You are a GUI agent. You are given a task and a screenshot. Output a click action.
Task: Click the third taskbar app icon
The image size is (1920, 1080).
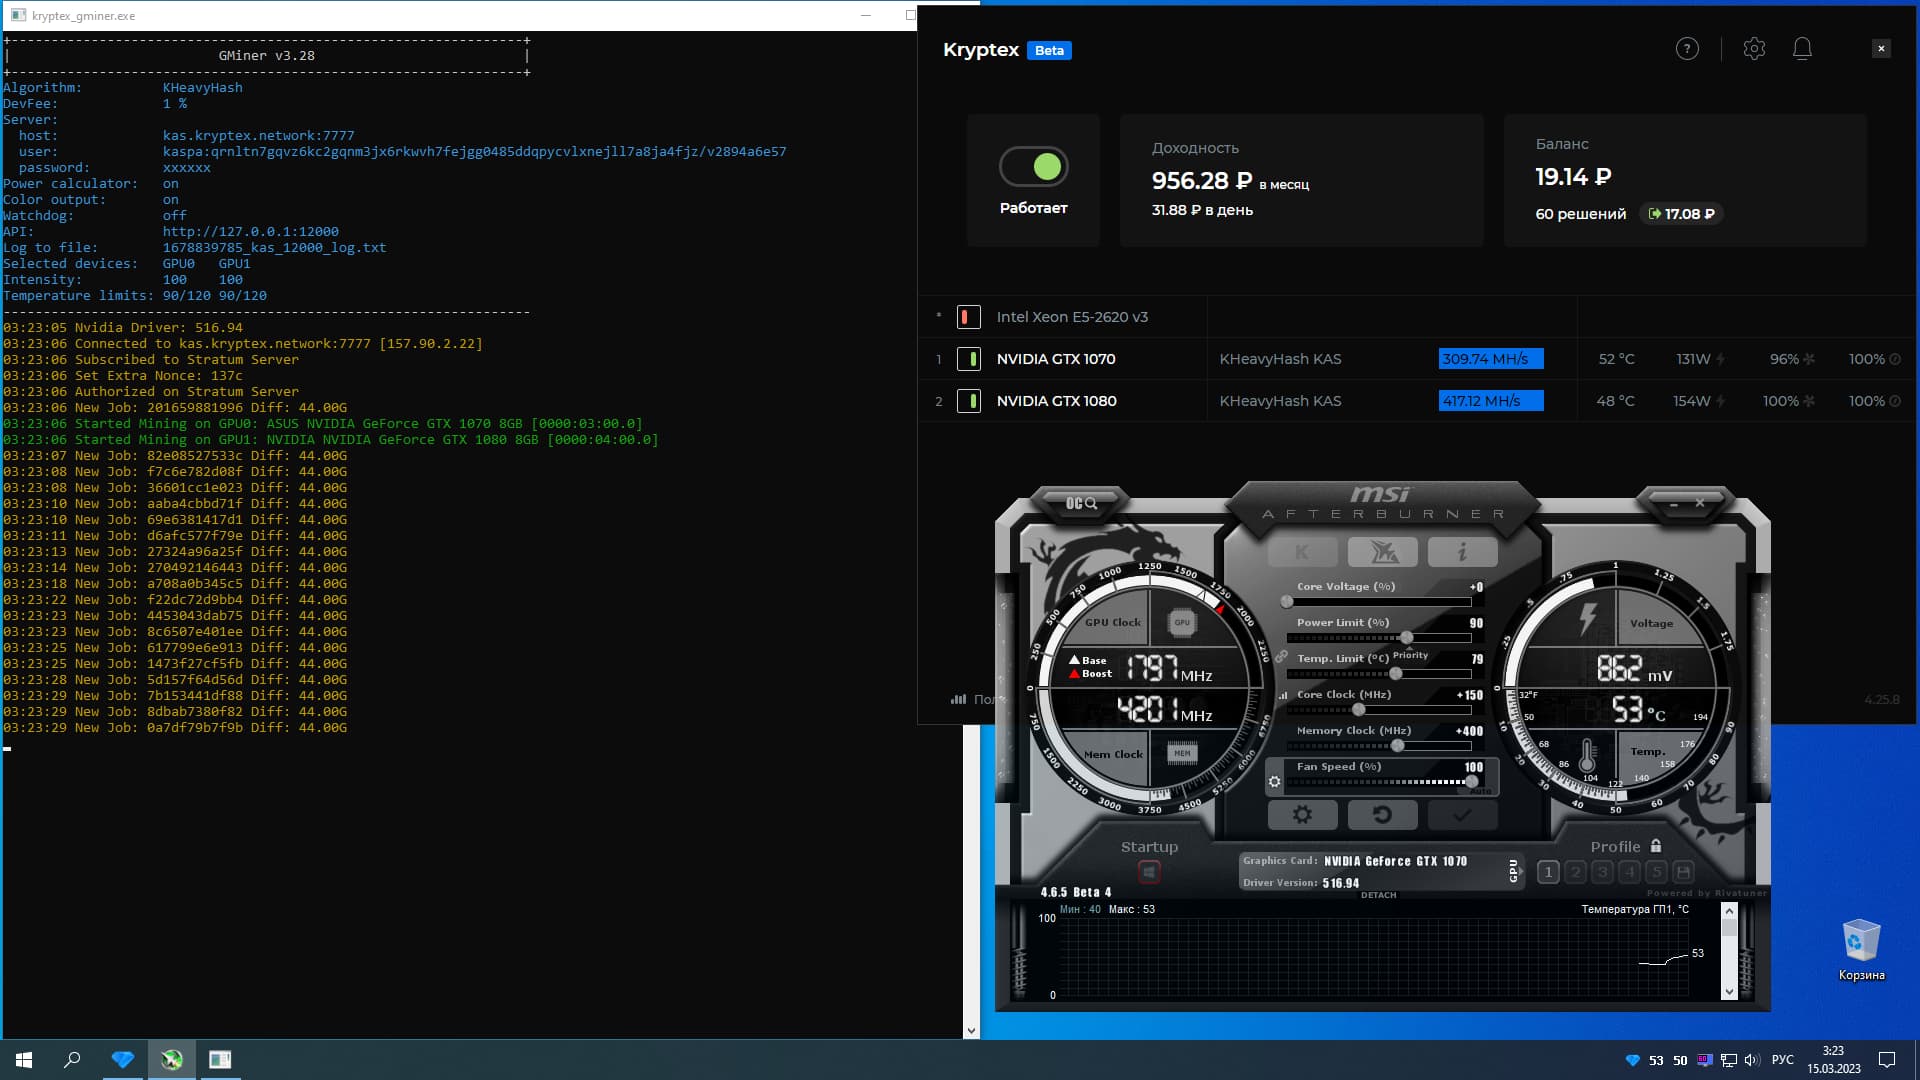pos(220,1060)
